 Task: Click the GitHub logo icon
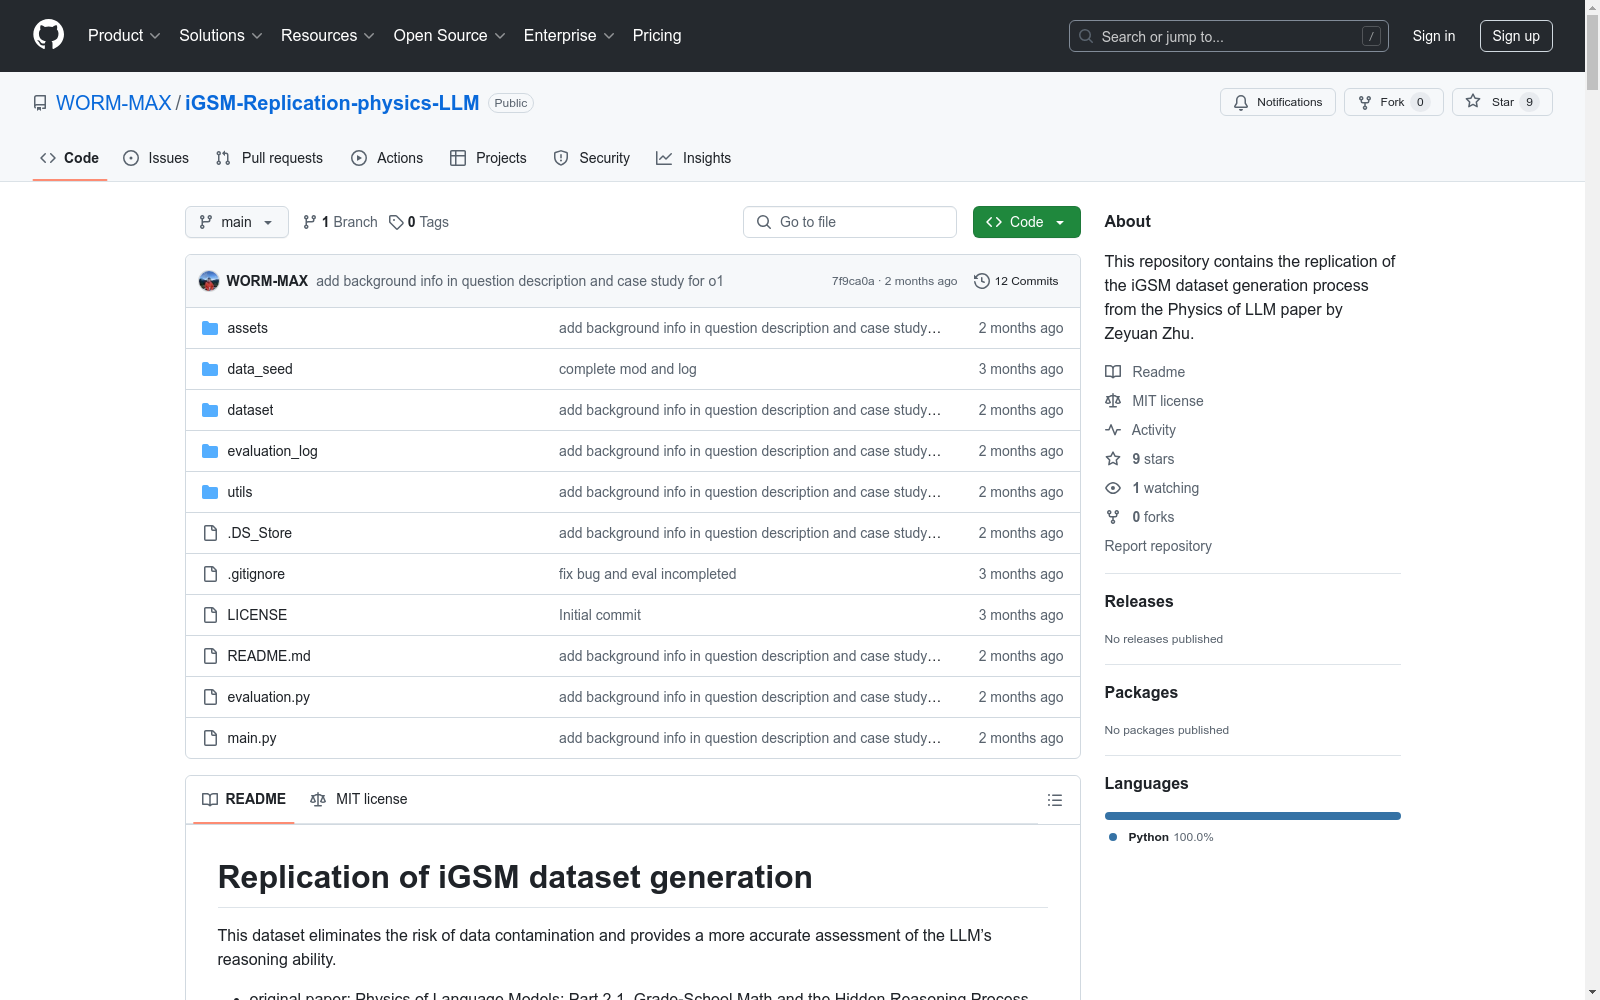48,35
